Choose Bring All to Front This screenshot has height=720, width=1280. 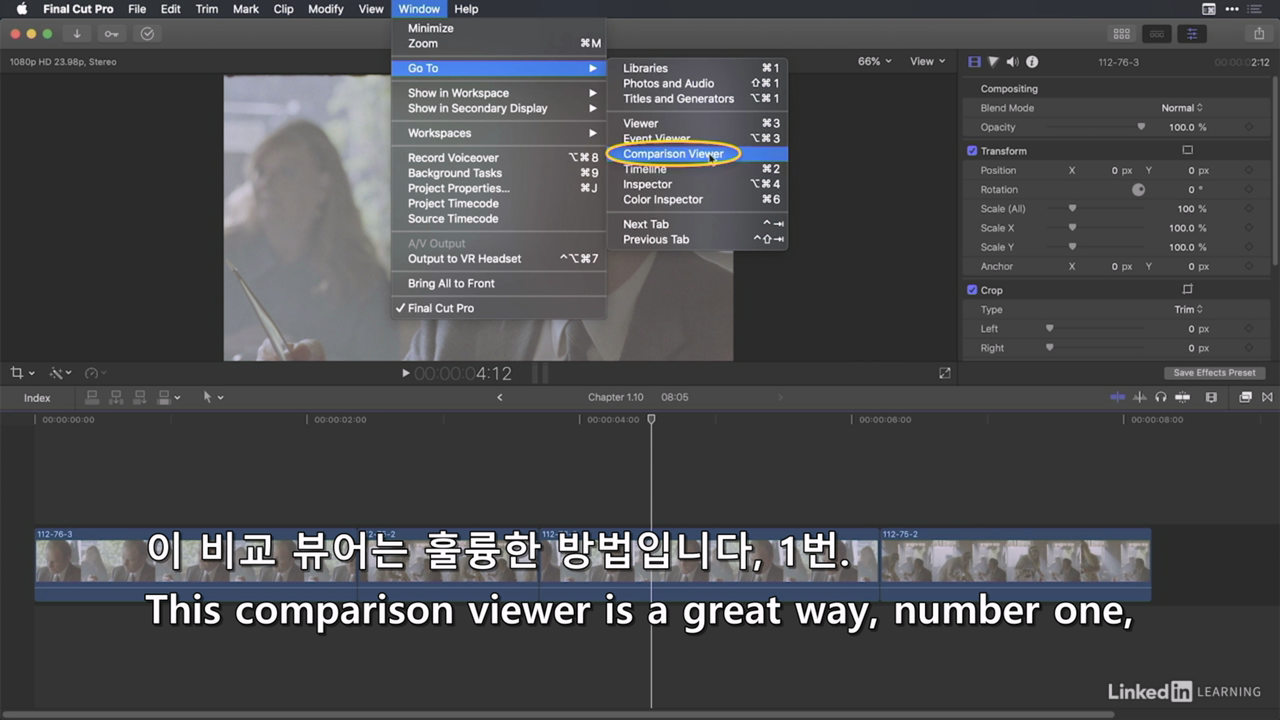coord(499,284)
